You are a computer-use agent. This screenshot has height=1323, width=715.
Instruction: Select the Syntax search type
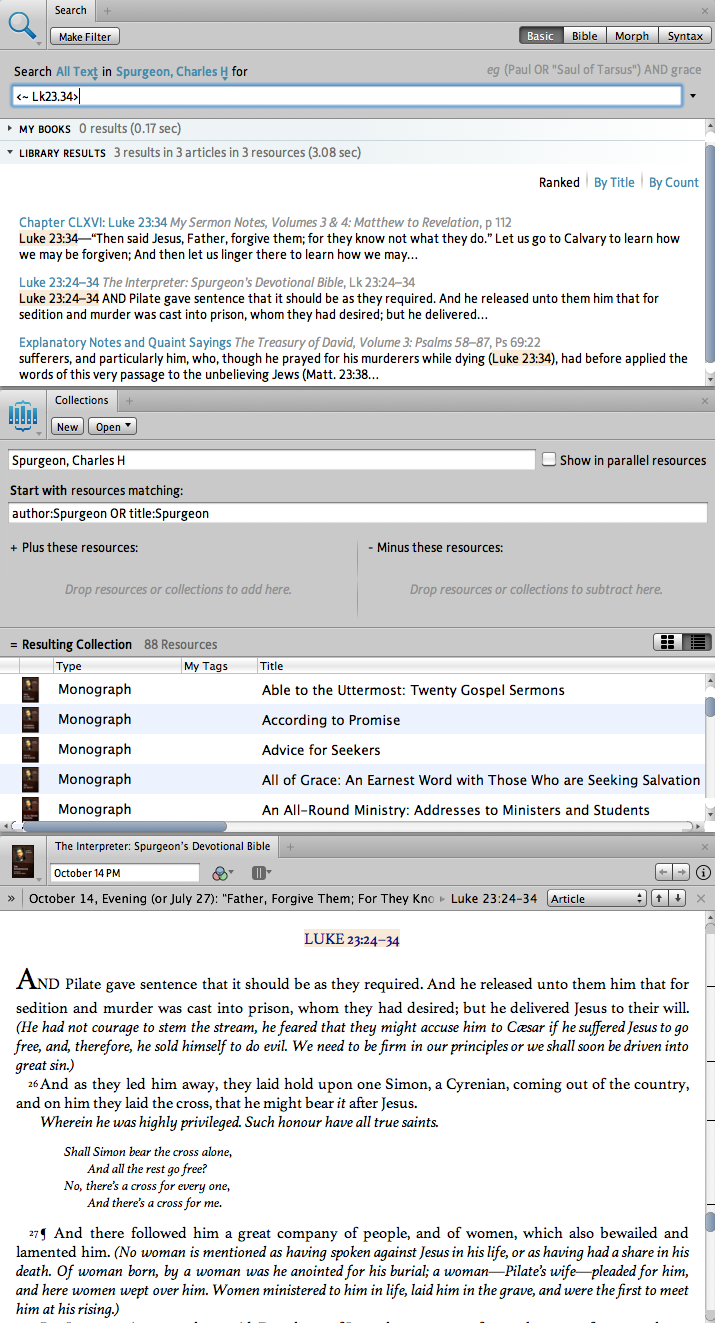[685, 36]
